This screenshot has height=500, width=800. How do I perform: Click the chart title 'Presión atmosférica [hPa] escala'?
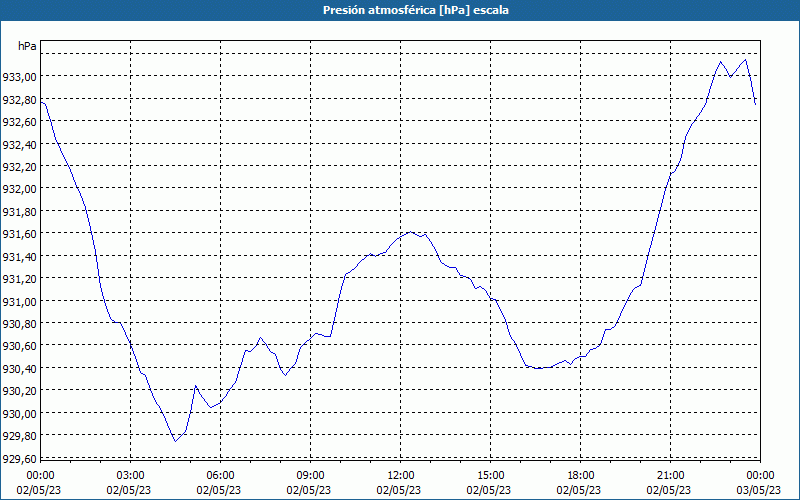[x=416, y=10]
